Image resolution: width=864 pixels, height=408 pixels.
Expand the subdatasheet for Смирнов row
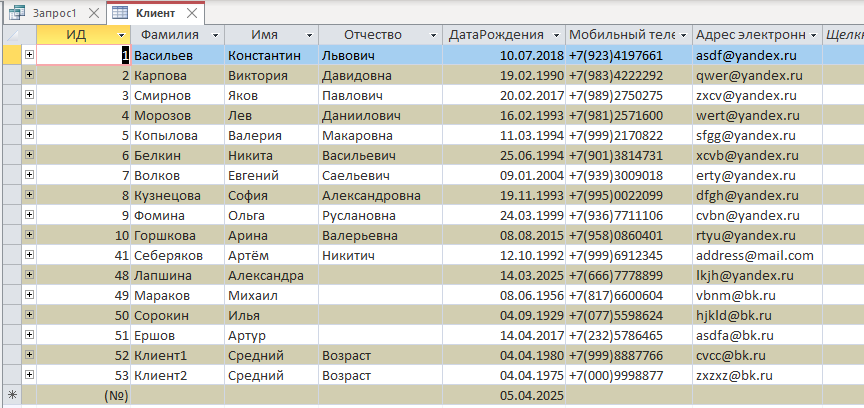(x=29, y=95)
